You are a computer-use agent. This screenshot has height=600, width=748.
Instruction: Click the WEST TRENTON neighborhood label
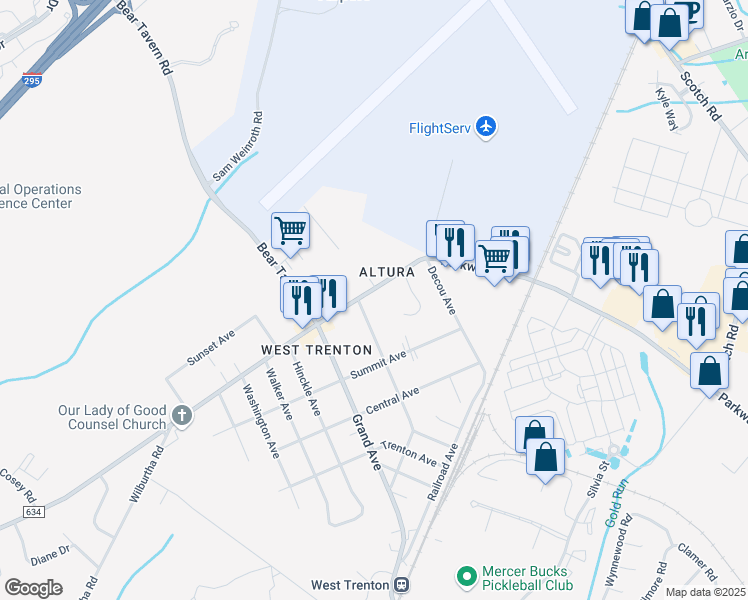pos(316,350)
